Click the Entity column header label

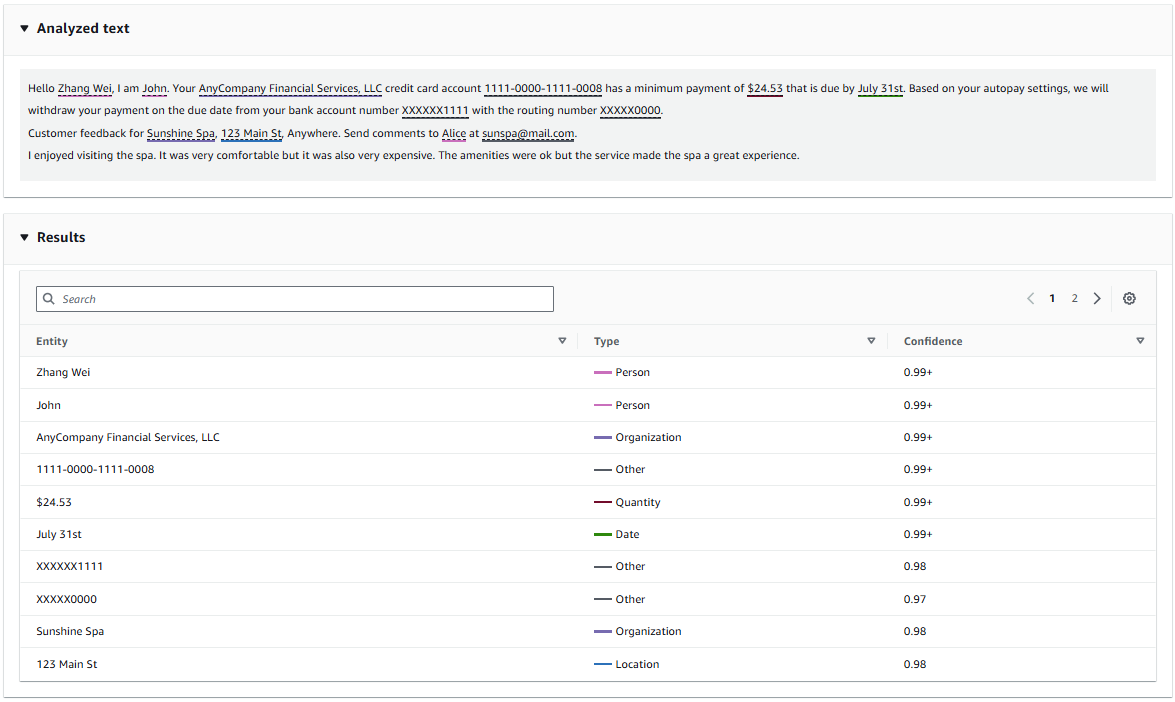[52, 341]
